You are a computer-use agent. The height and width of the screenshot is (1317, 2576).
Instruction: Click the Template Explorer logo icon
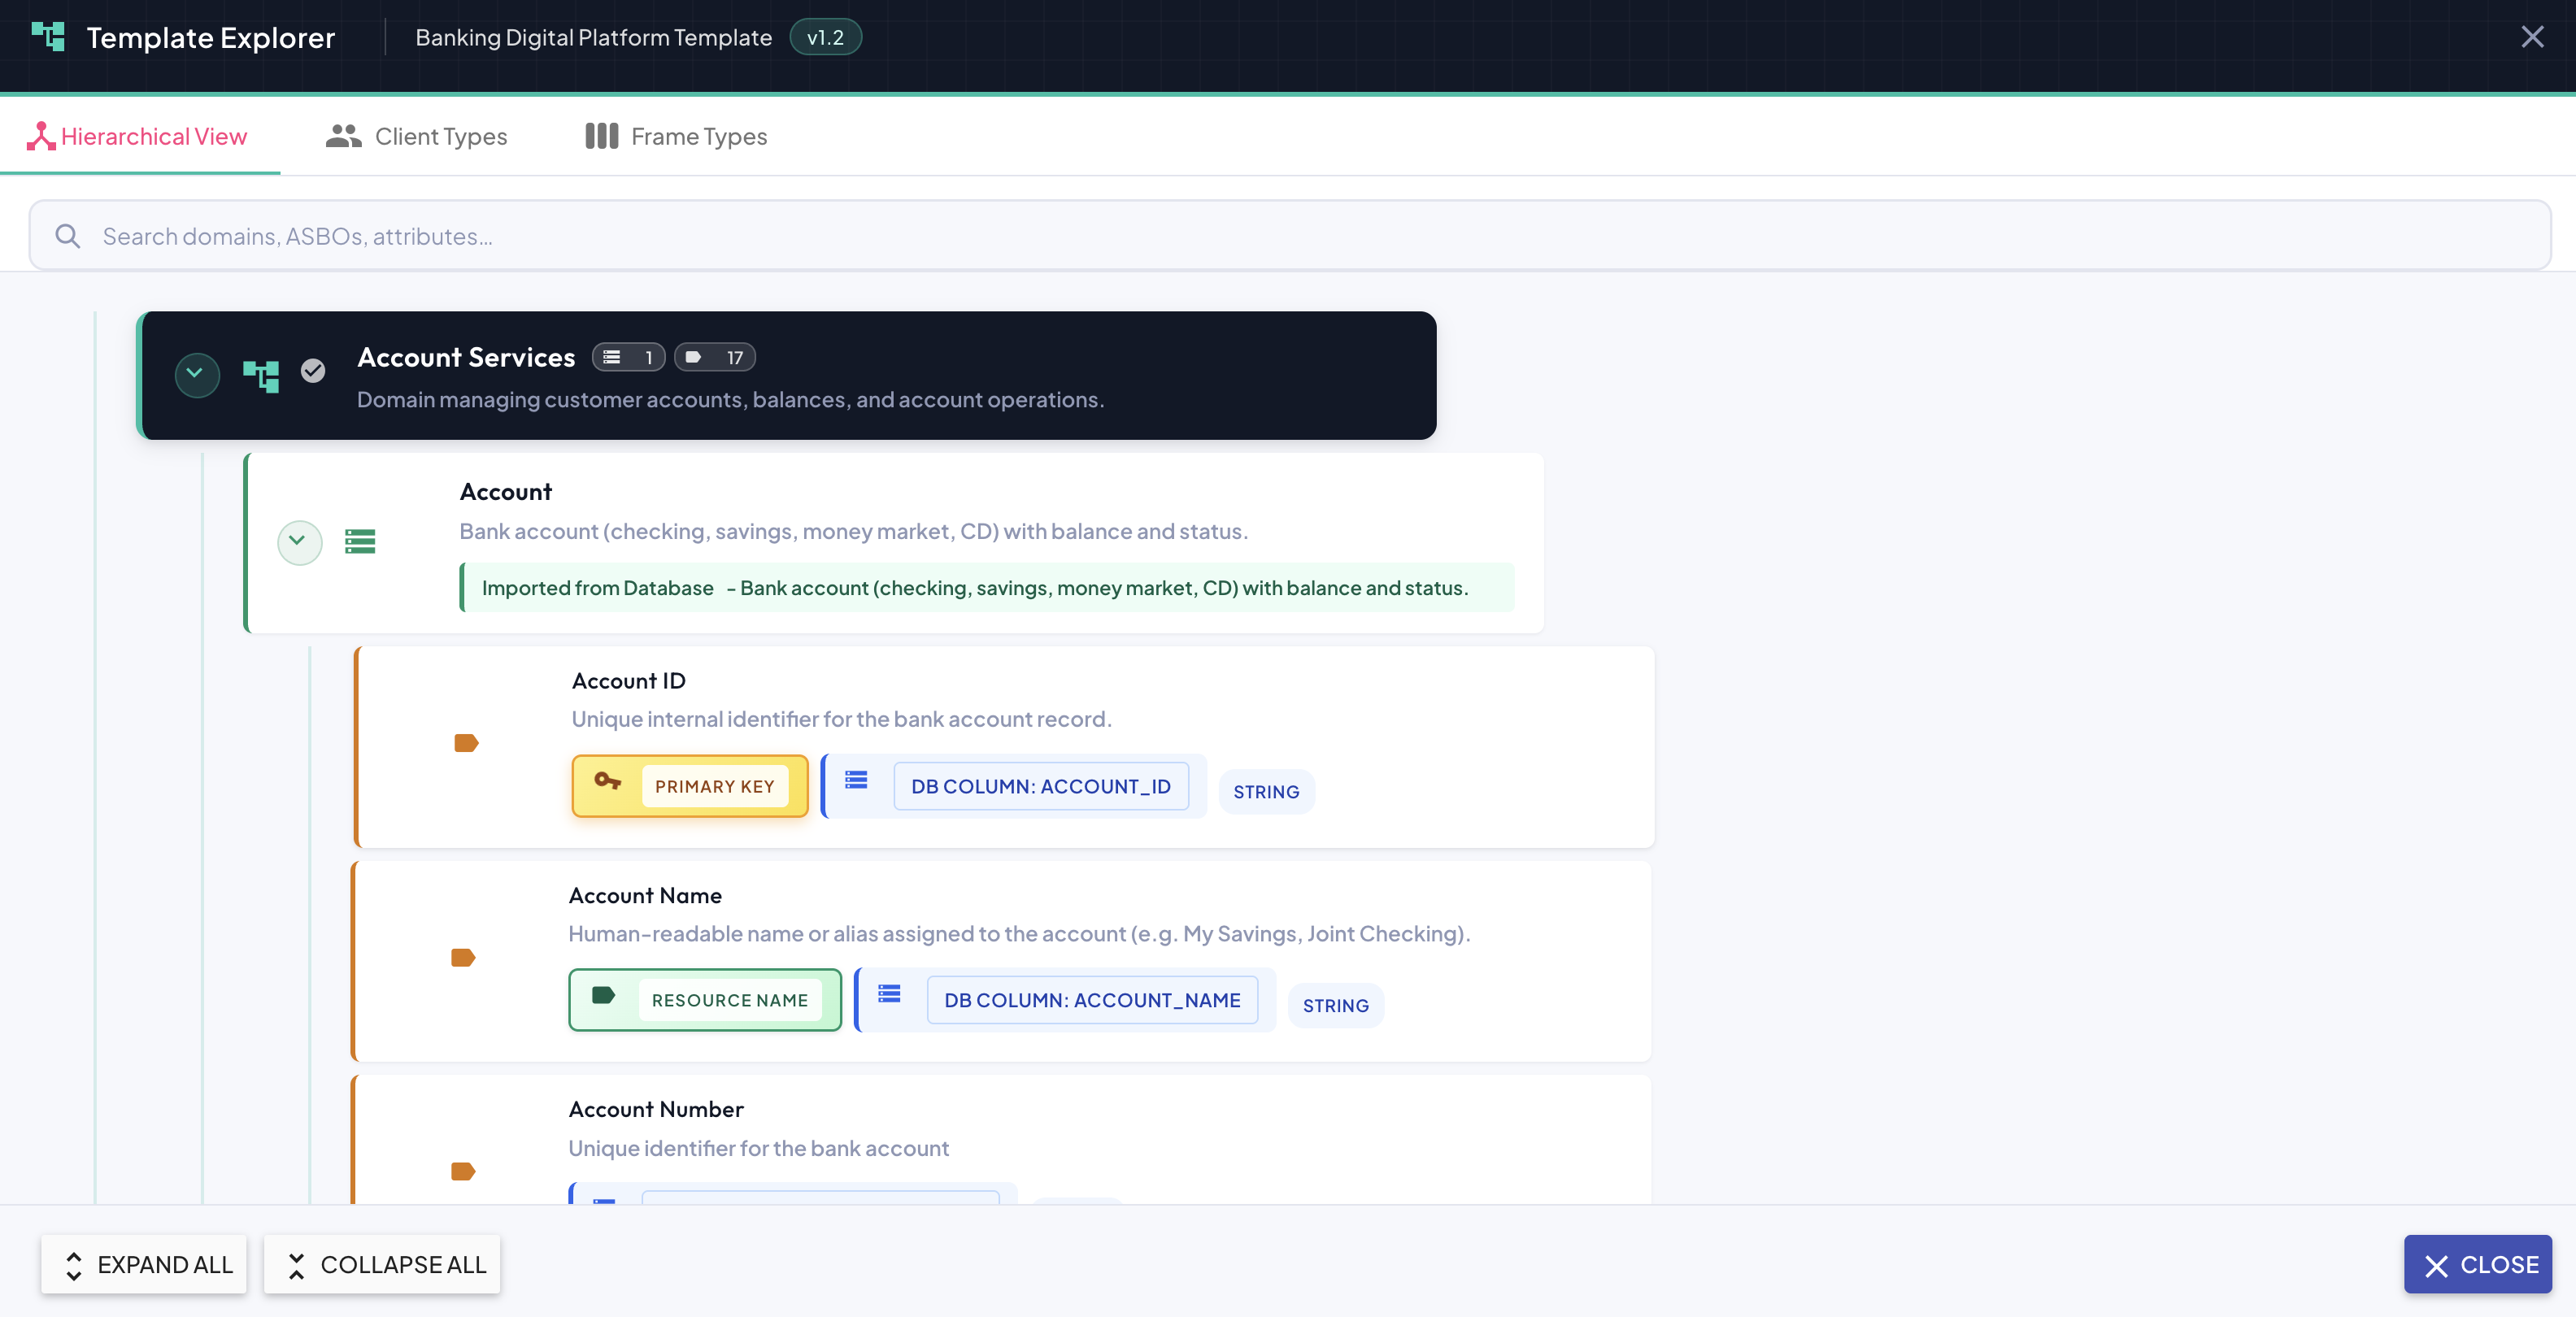(x=48, y=37)
